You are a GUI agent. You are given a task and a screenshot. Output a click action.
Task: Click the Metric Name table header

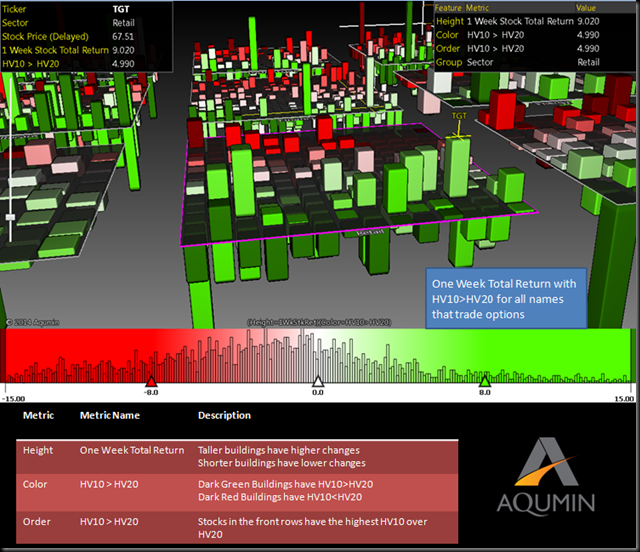click(x=110, y=416)
